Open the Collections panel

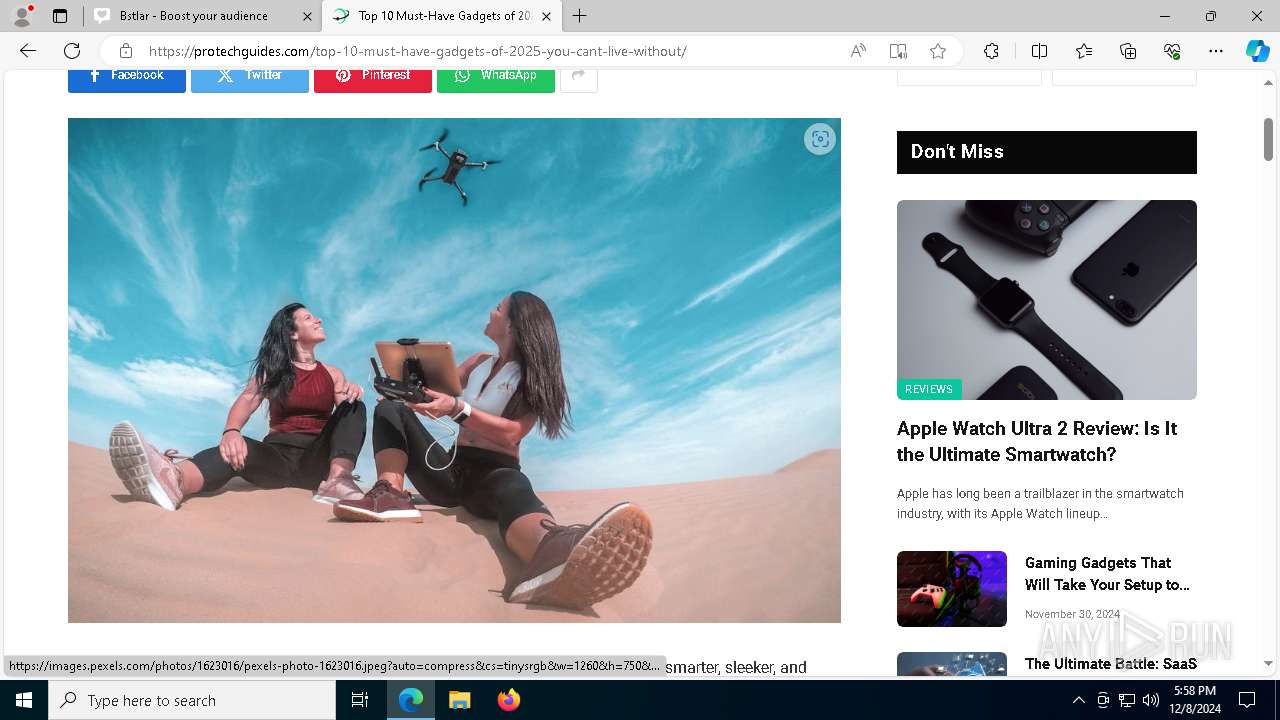coord(1128,51)
